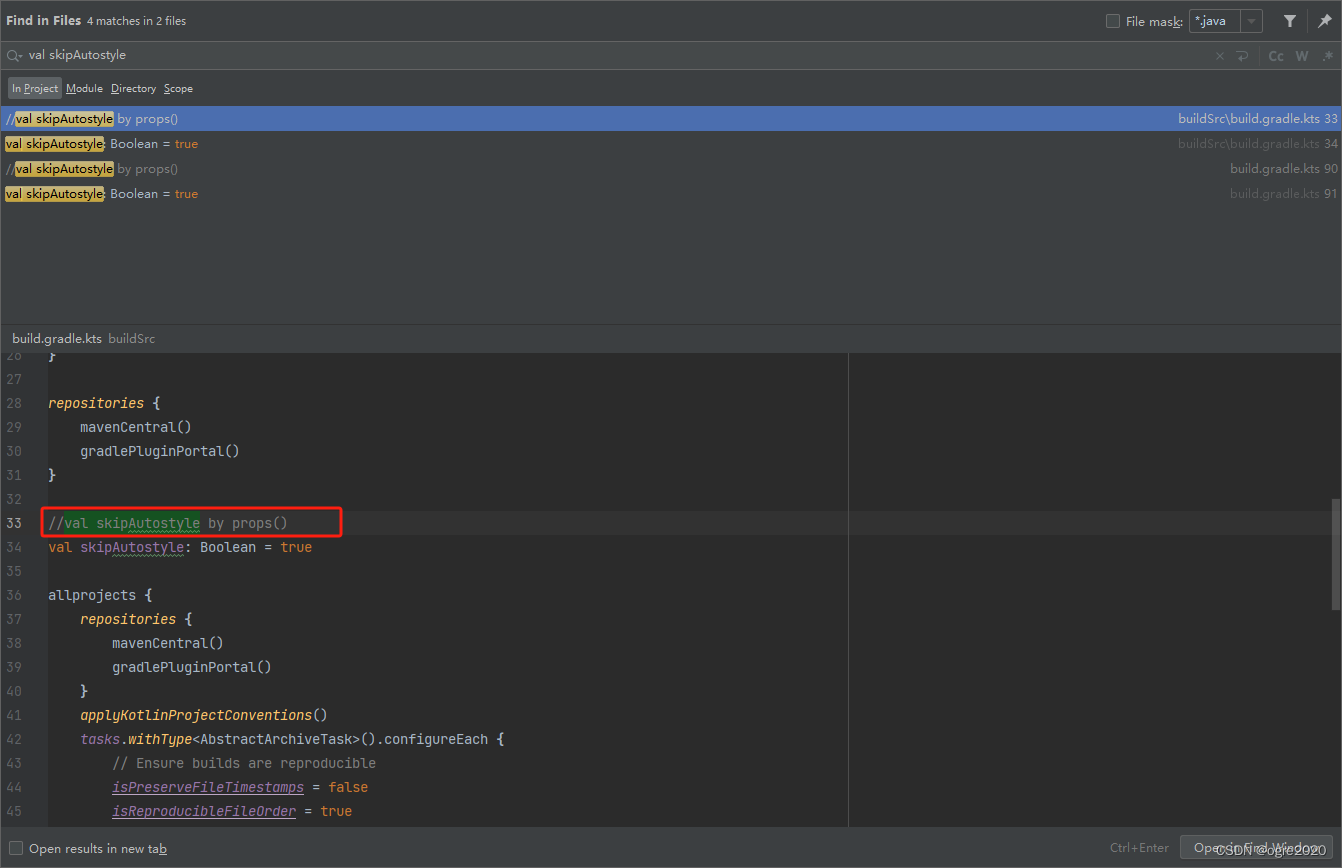Click the Open in Find Window button
1342x868 pixels.
pyautogui.click(x=1257, y=847)
